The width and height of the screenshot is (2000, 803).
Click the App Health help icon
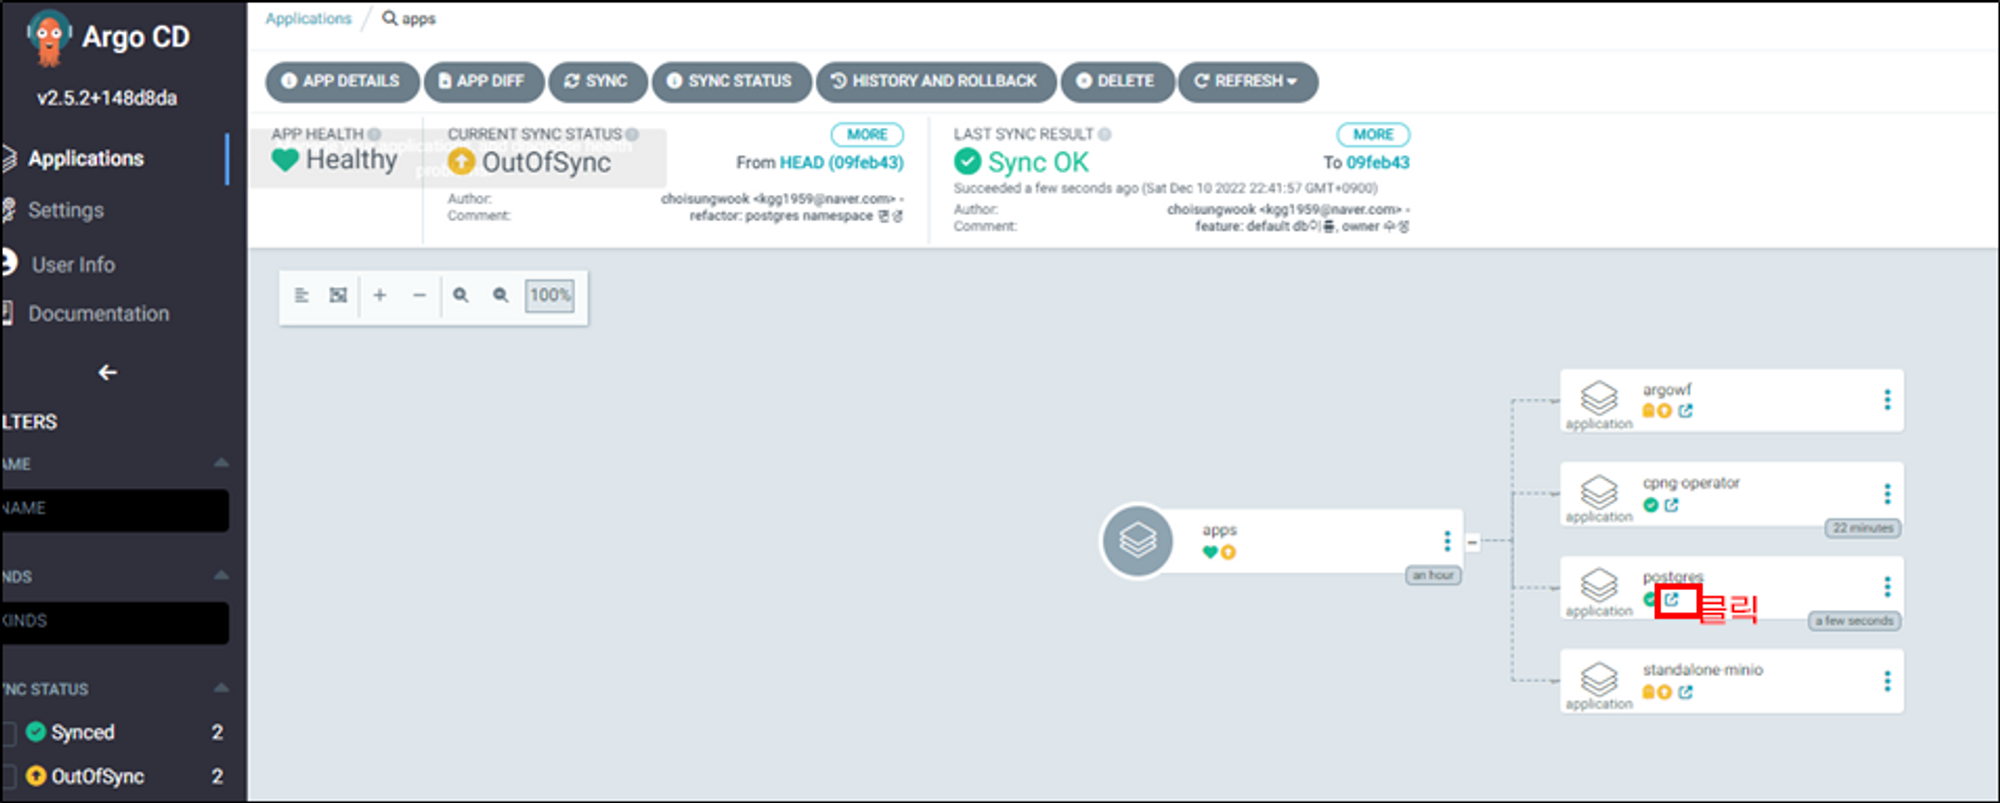(374, 134)
